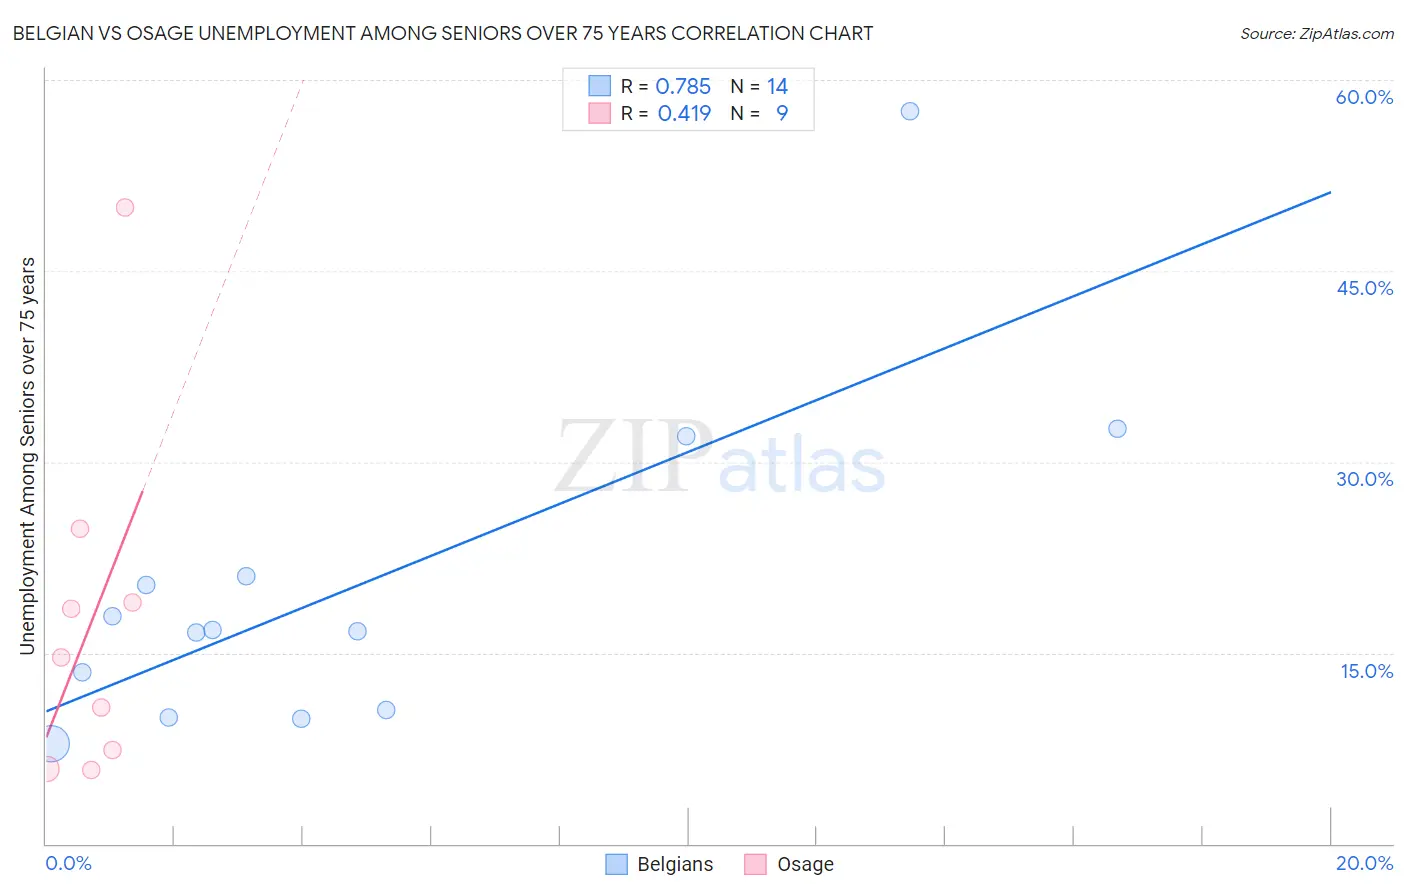The image size is (1406, 892).
Task: Select the Belgian point near 32.5% at far right
Action: (1118, 429)
